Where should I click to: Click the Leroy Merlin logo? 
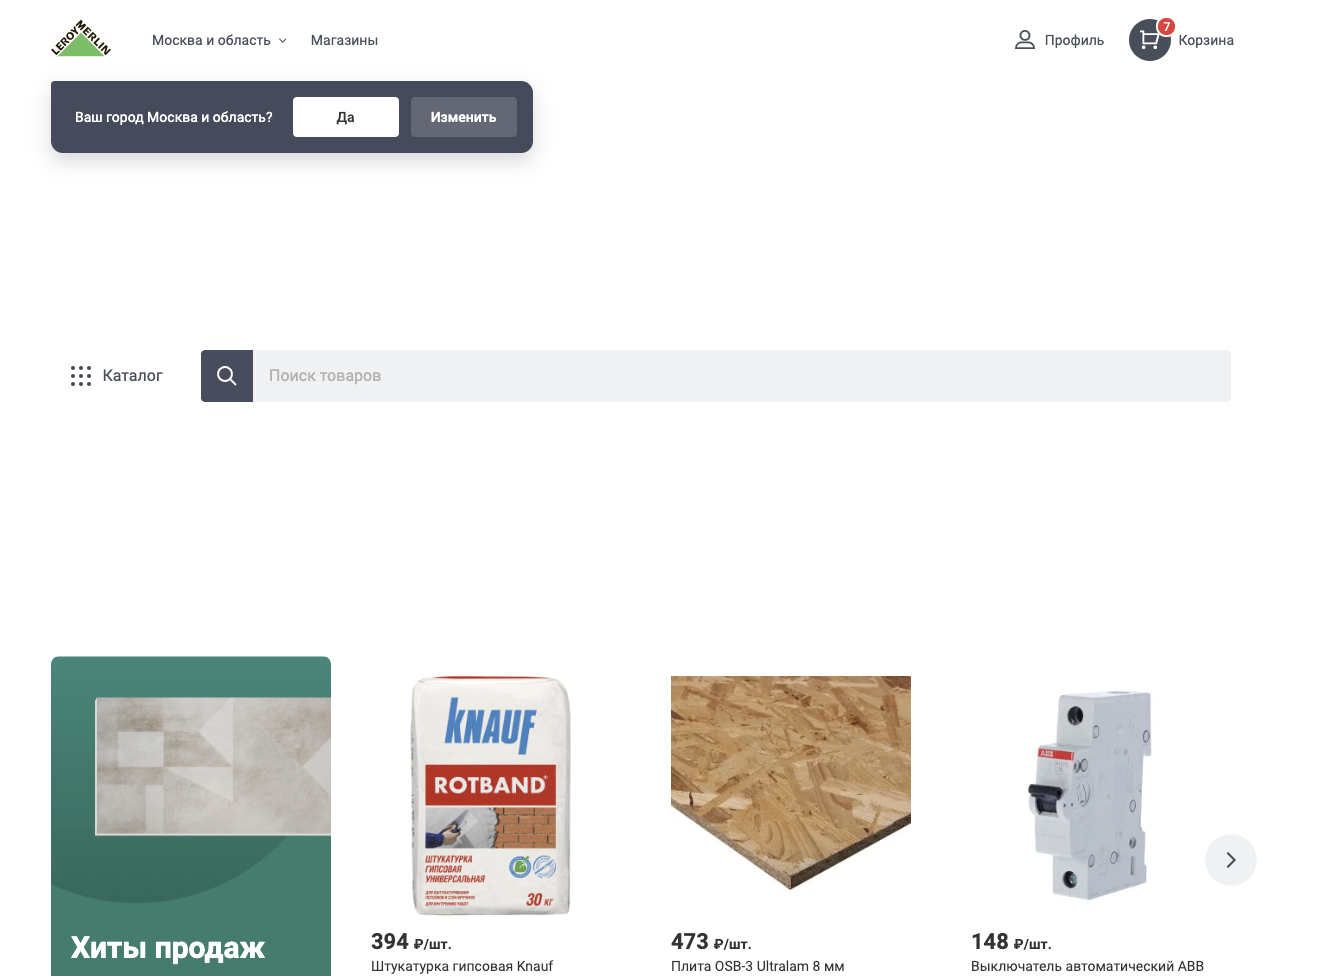[x=81, y=39]
